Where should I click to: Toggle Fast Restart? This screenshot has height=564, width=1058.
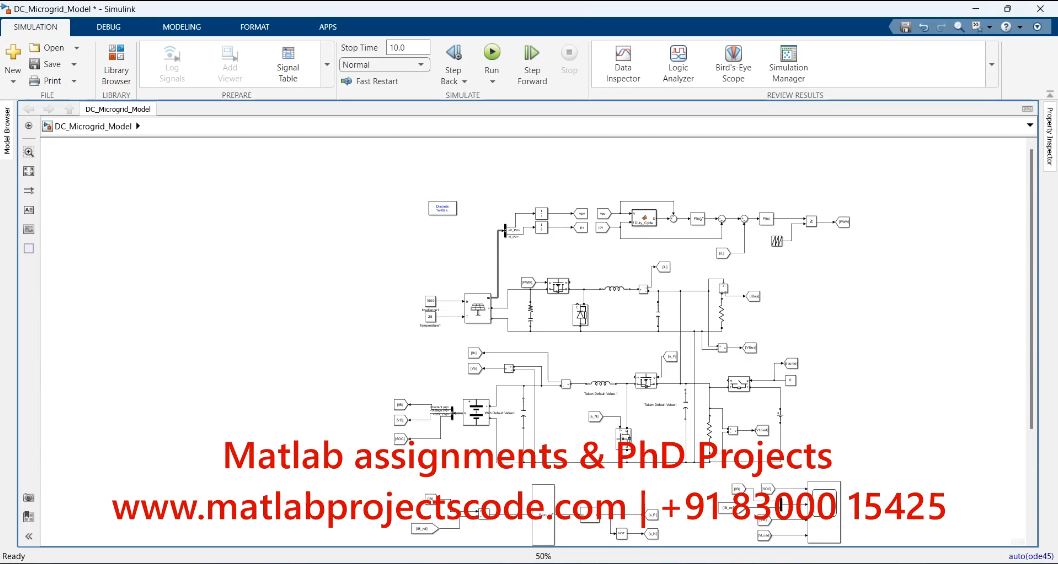[369, 81]
